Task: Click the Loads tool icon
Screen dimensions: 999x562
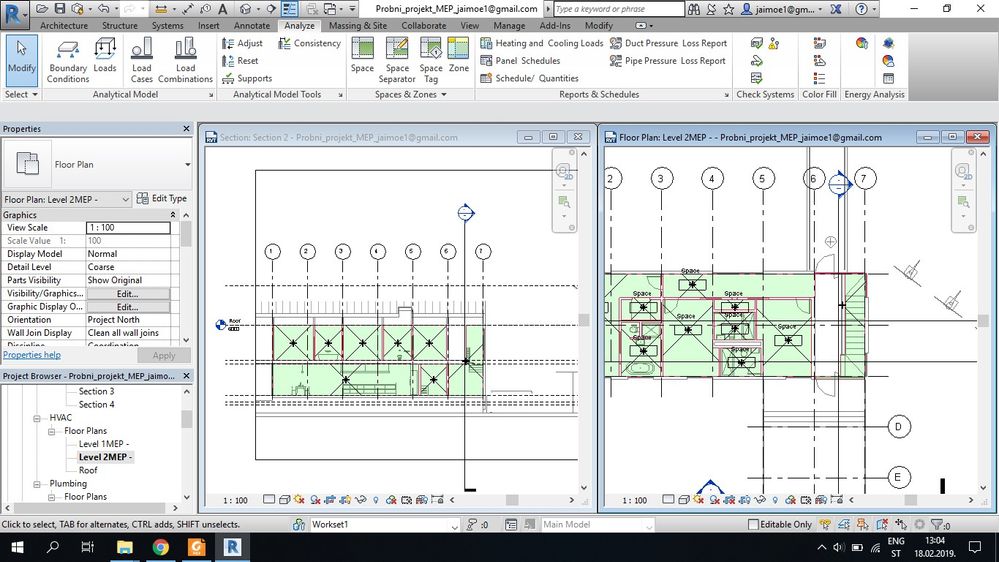Action: 104,55
